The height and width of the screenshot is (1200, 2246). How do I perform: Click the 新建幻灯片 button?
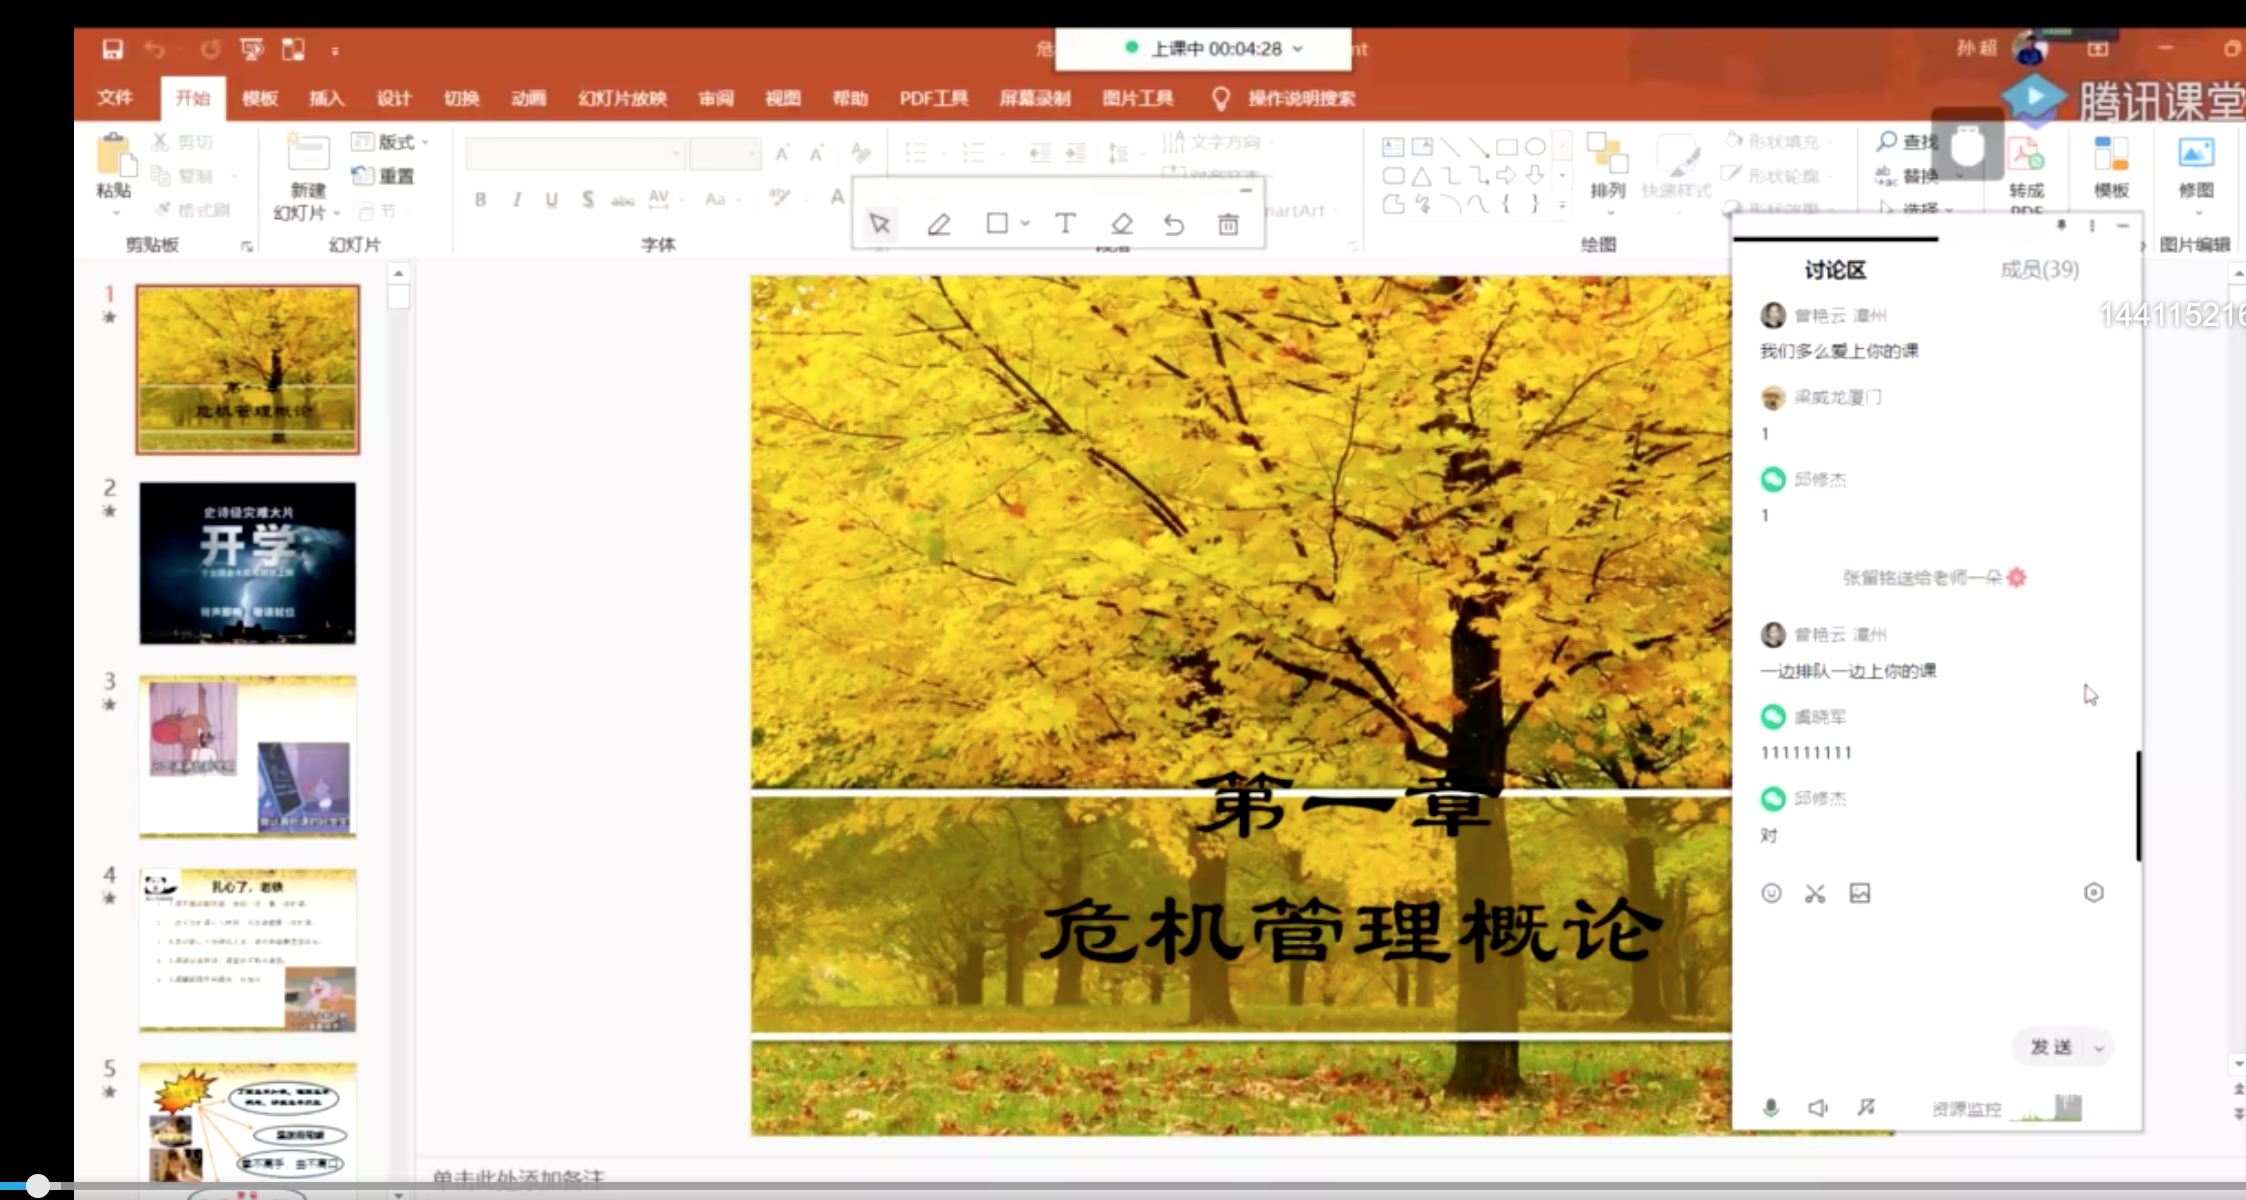(307, 160)
